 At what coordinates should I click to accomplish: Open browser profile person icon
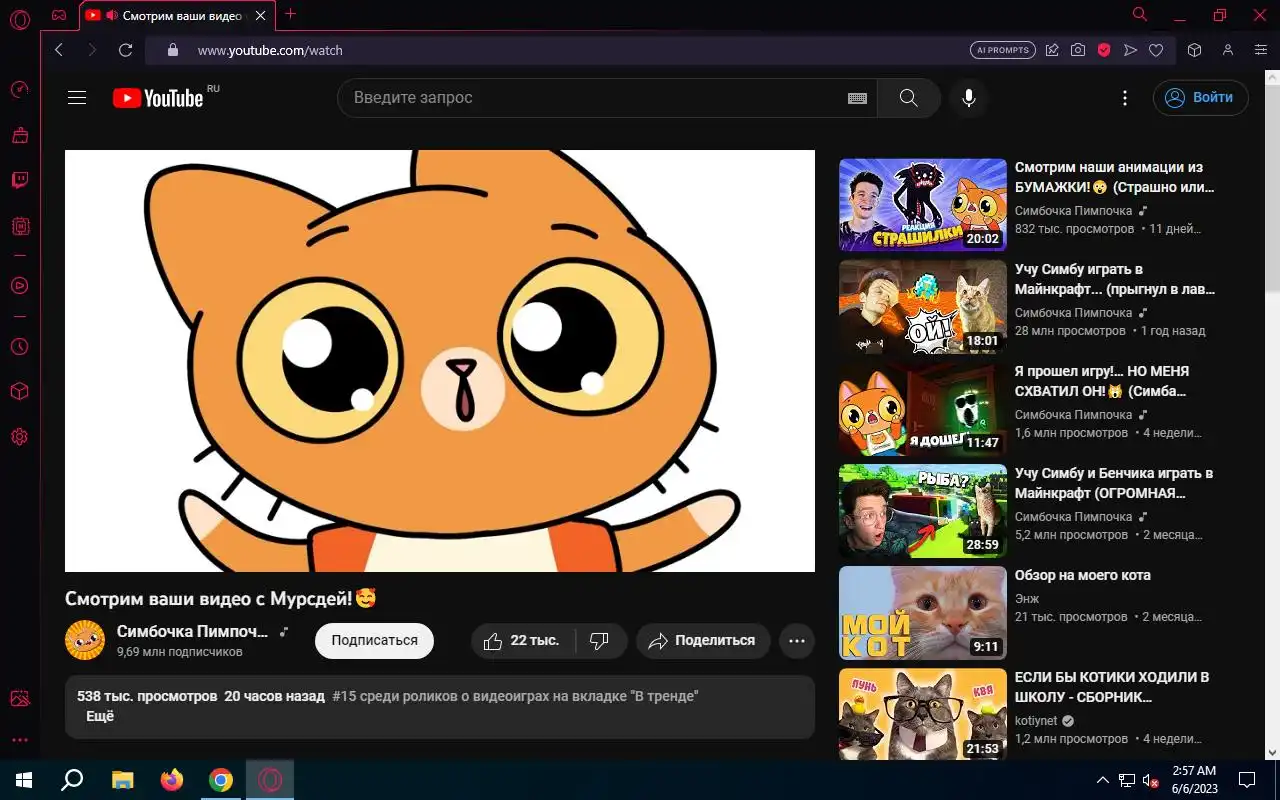click(1228, 50)
